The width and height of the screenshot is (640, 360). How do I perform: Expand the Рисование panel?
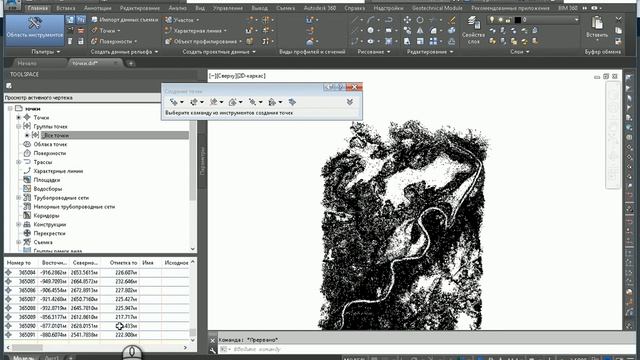[x=373, y=52]
